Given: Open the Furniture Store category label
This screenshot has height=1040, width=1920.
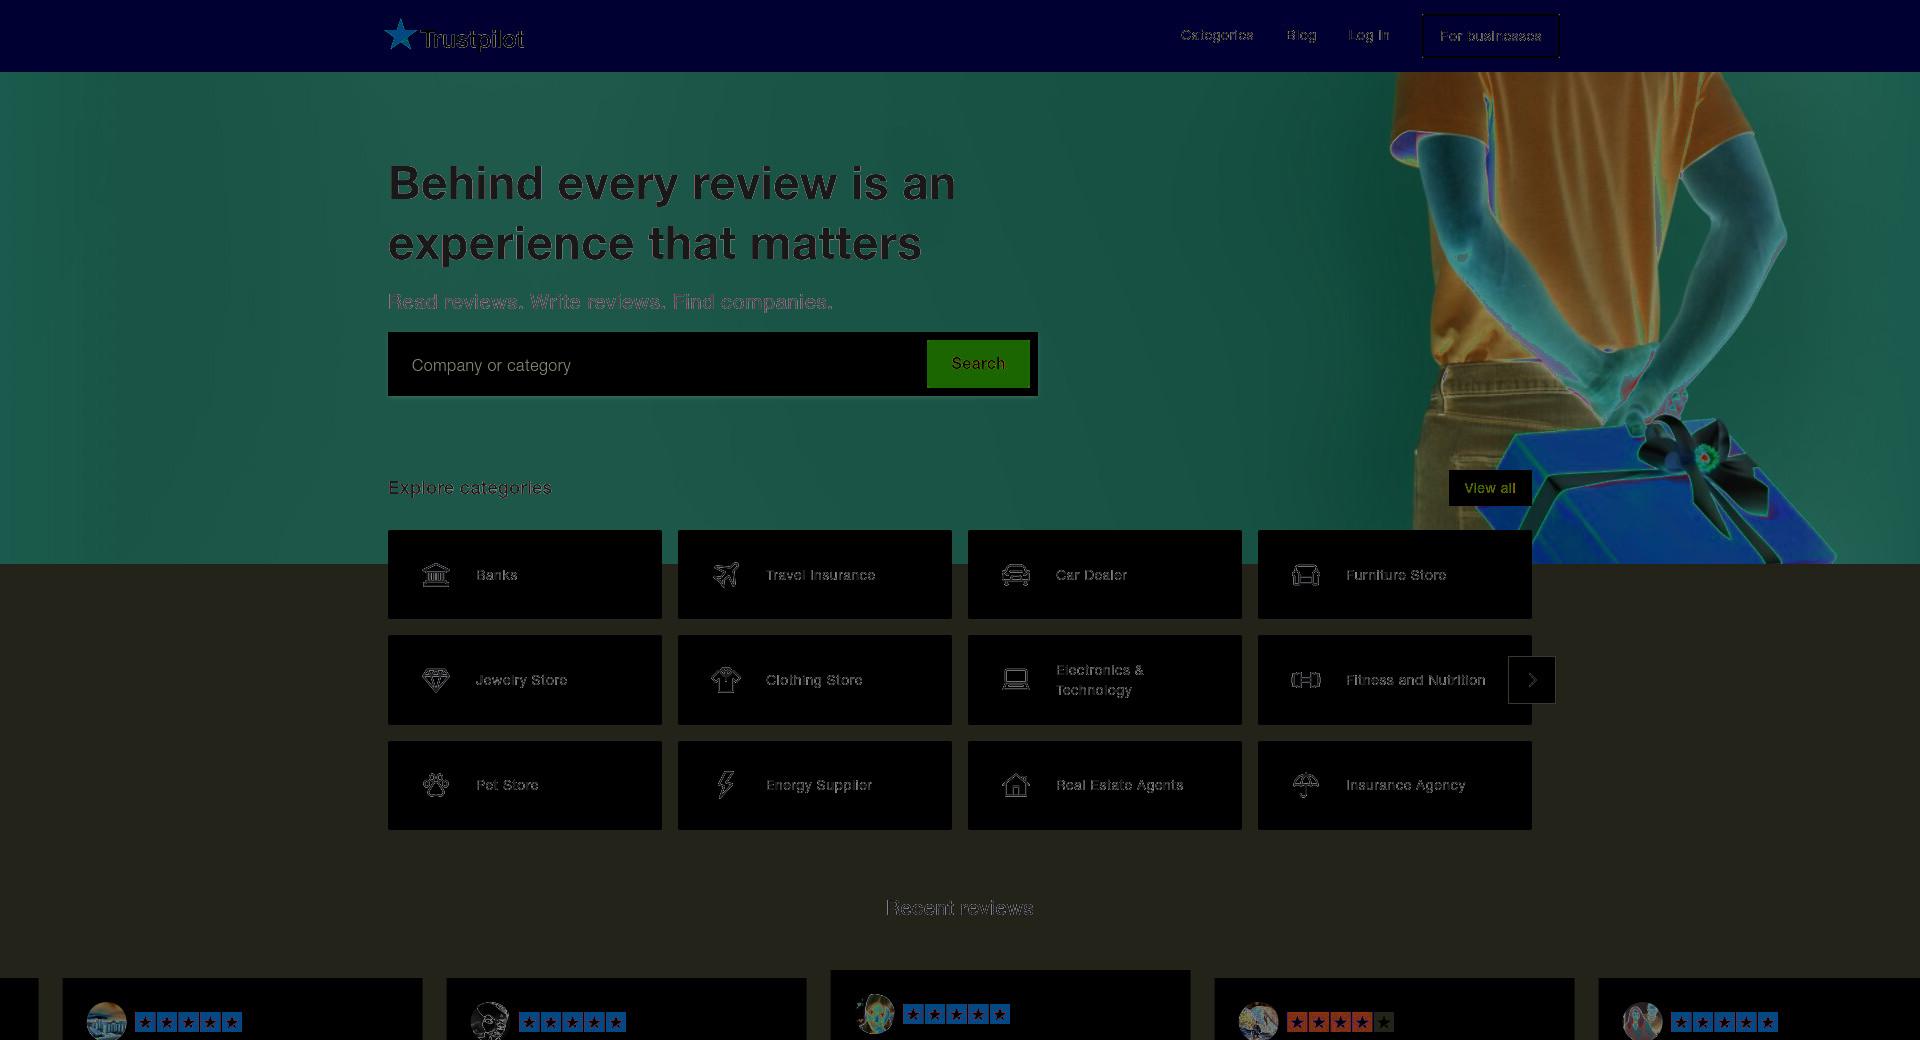Looking at the screenshot, I should [x=1396, y=575].
